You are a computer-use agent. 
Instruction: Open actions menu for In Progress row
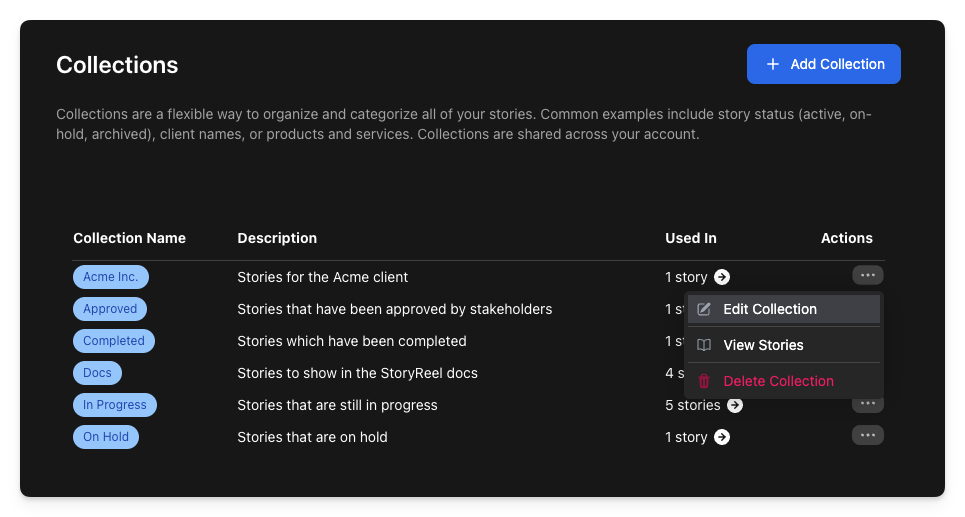click(868, 404)
